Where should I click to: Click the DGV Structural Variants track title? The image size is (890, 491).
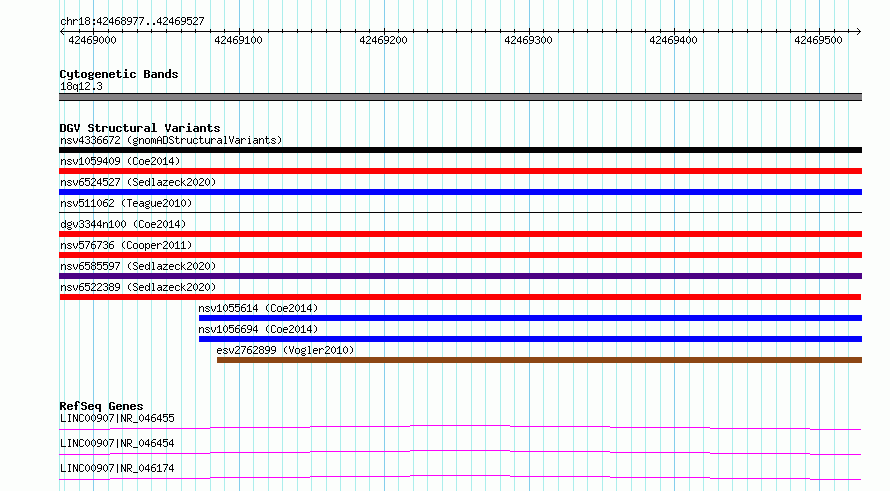point(140,128)
